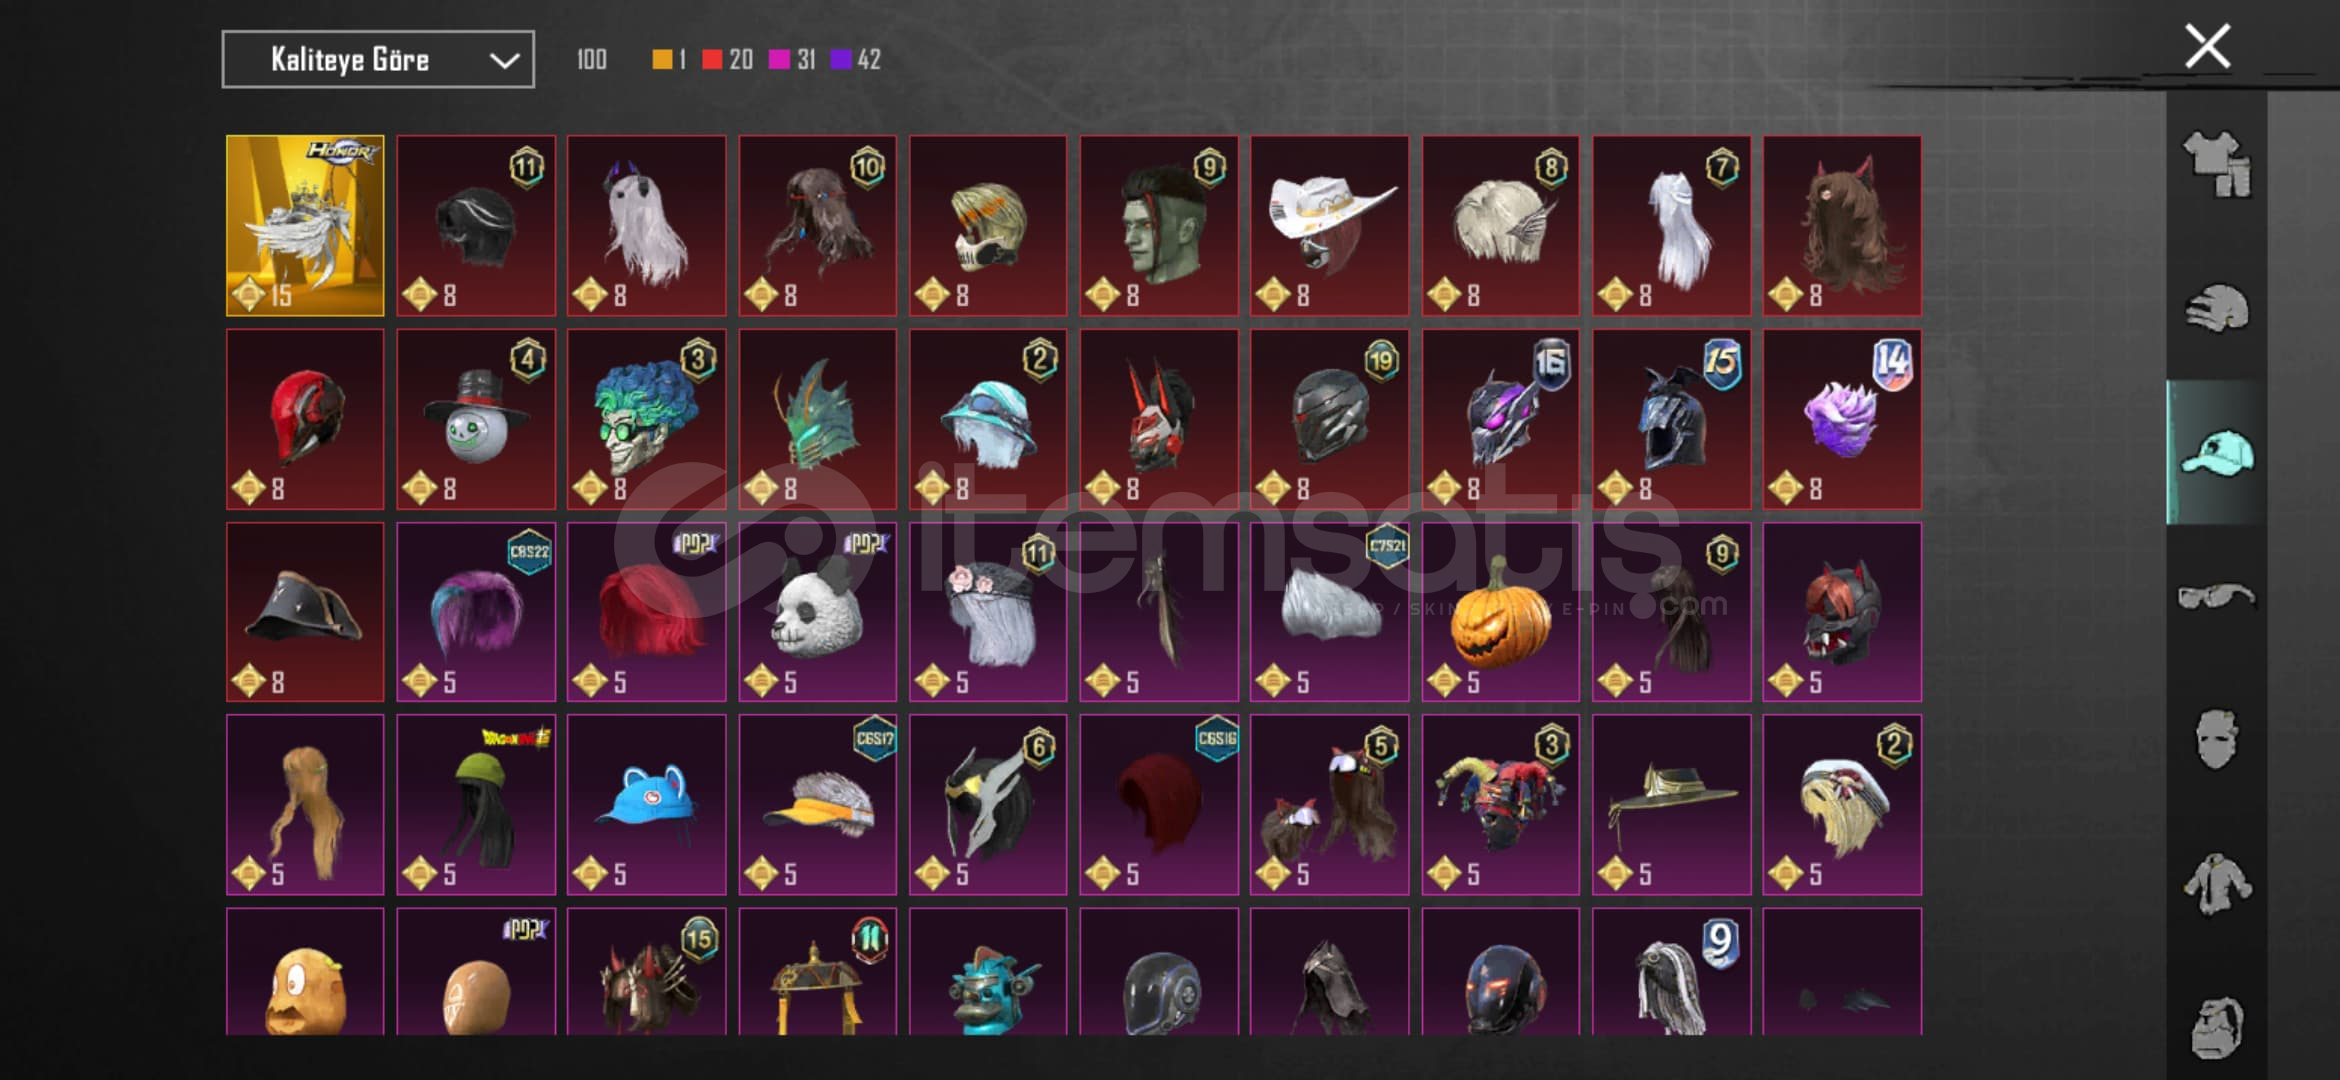2340x1080 pixels.
Task: Select the panda head mask item
Action: 817,612
